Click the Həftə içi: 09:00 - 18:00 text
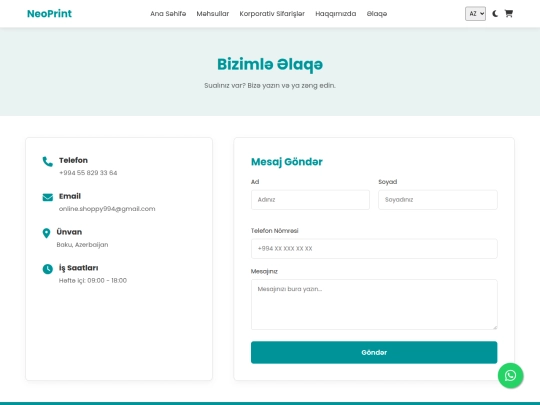Image resolution: width=540 pixels, height=405 pixels. click(93, 280)
